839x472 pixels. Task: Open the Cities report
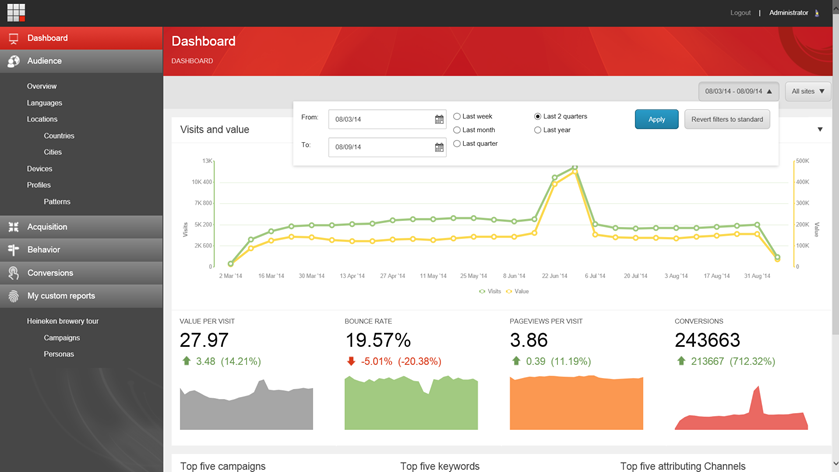click(x=52, y=152)
